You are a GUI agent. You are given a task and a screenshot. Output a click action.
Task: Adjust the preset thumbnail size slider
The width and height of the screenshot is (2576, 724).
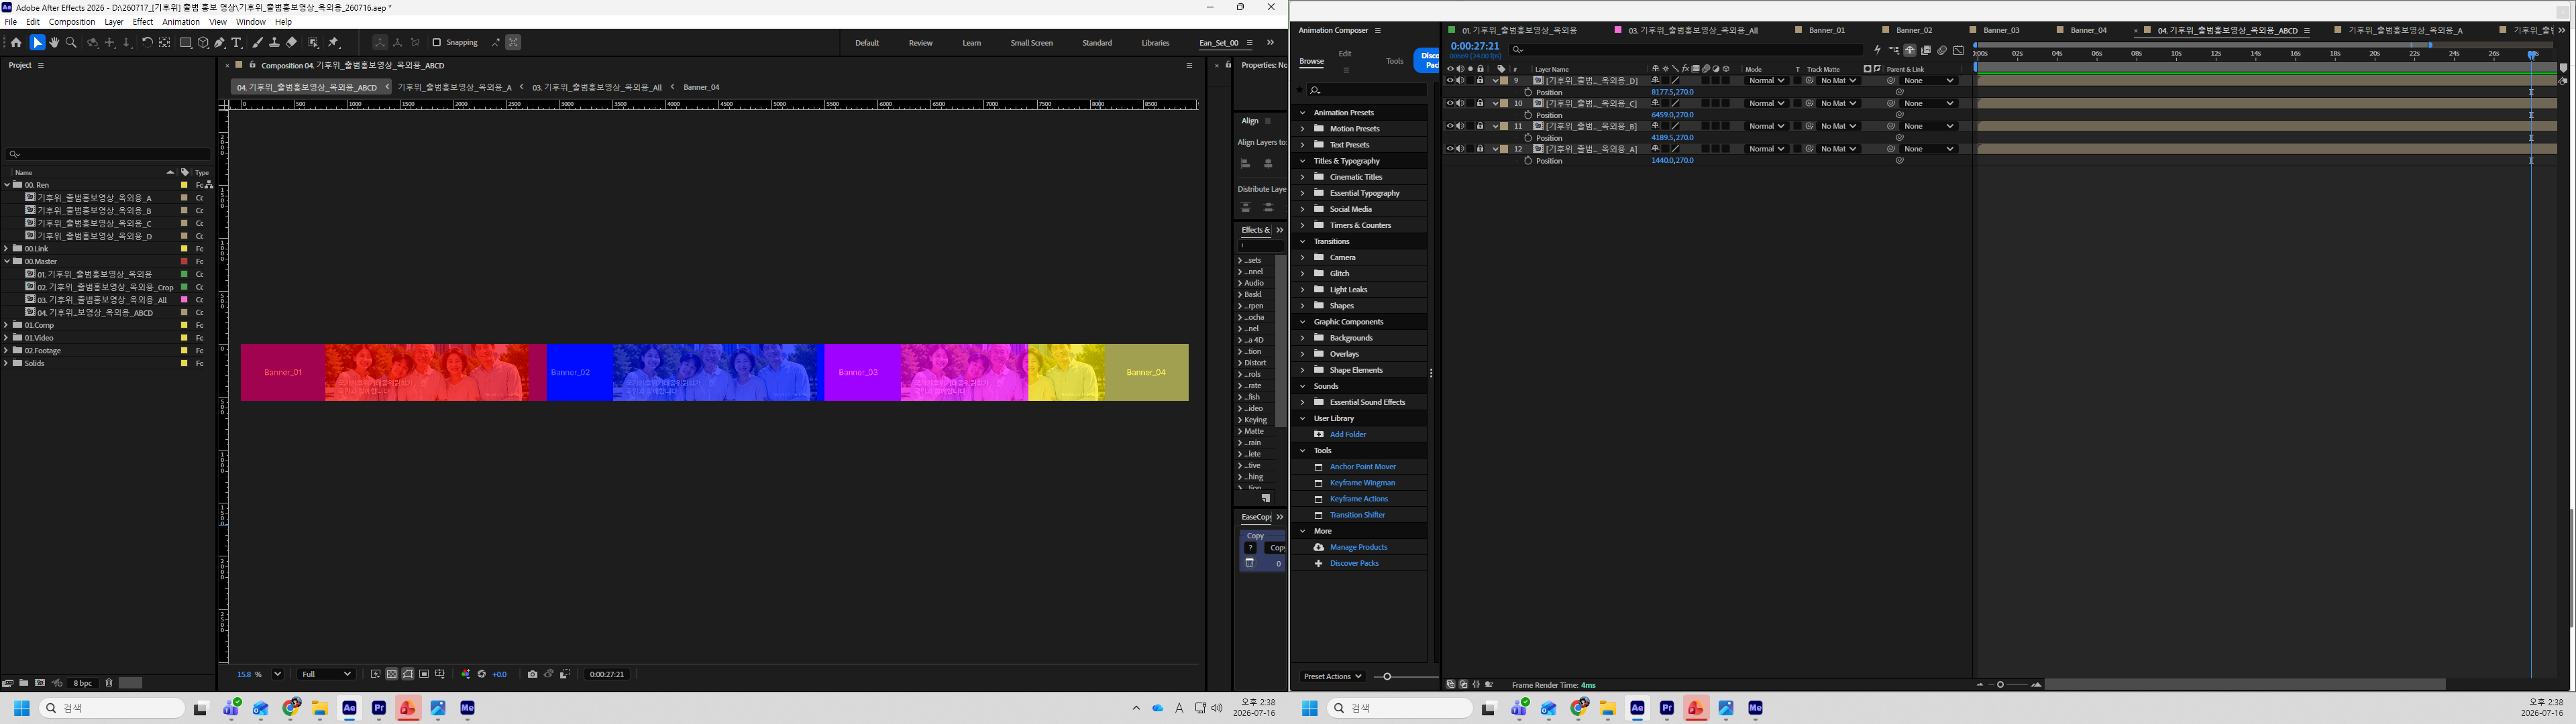coord(1386,677)
